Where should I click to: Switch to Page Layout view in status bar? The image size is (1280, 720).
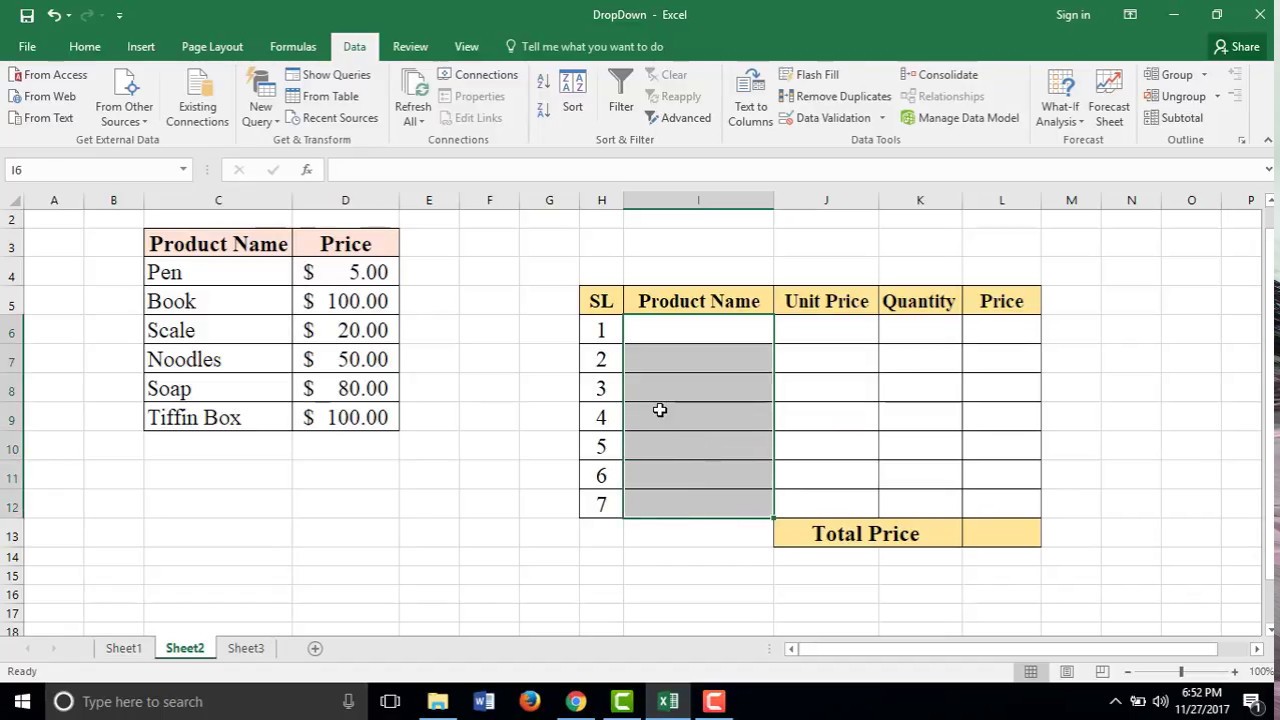(x=1066, y=672)
